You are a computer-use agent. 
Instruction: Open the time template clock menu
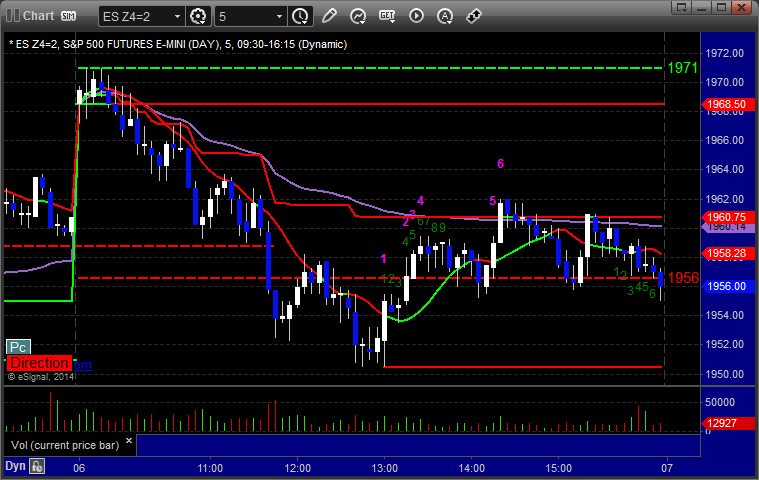300,16
